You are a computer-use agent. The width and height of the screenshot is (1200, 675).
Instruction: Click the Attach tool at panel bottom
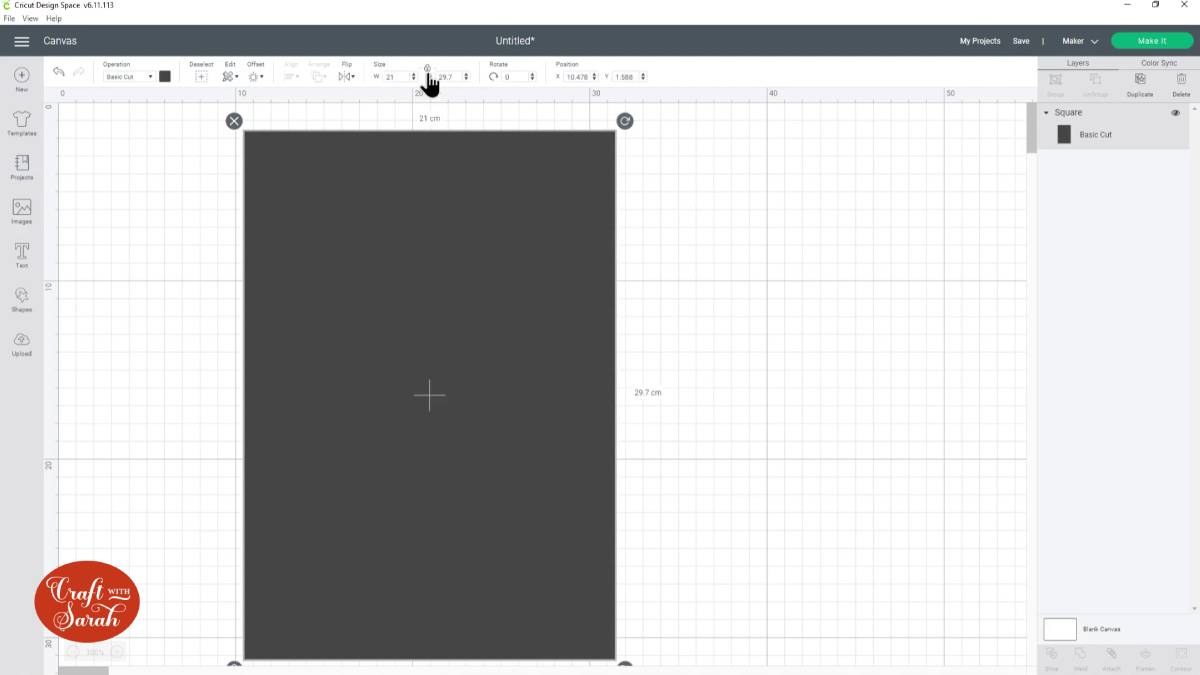pos(1111,656)
